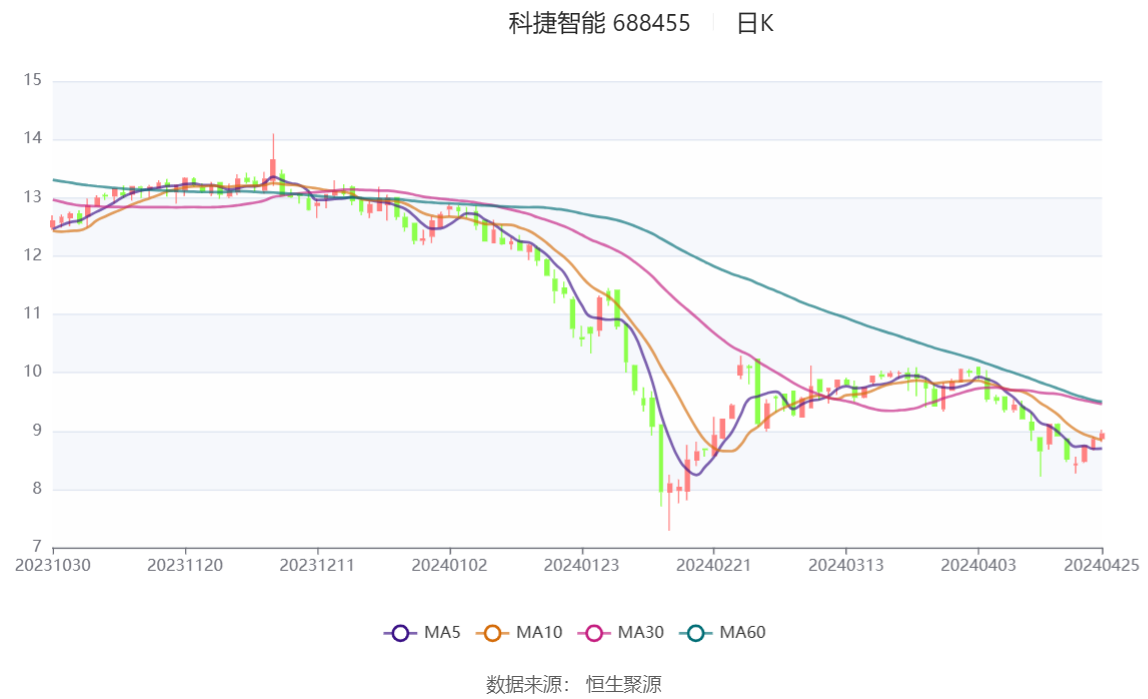Toggle the MA60 teal legend marker
This screenshot has height=699, width=1148.
coord(696,633)
